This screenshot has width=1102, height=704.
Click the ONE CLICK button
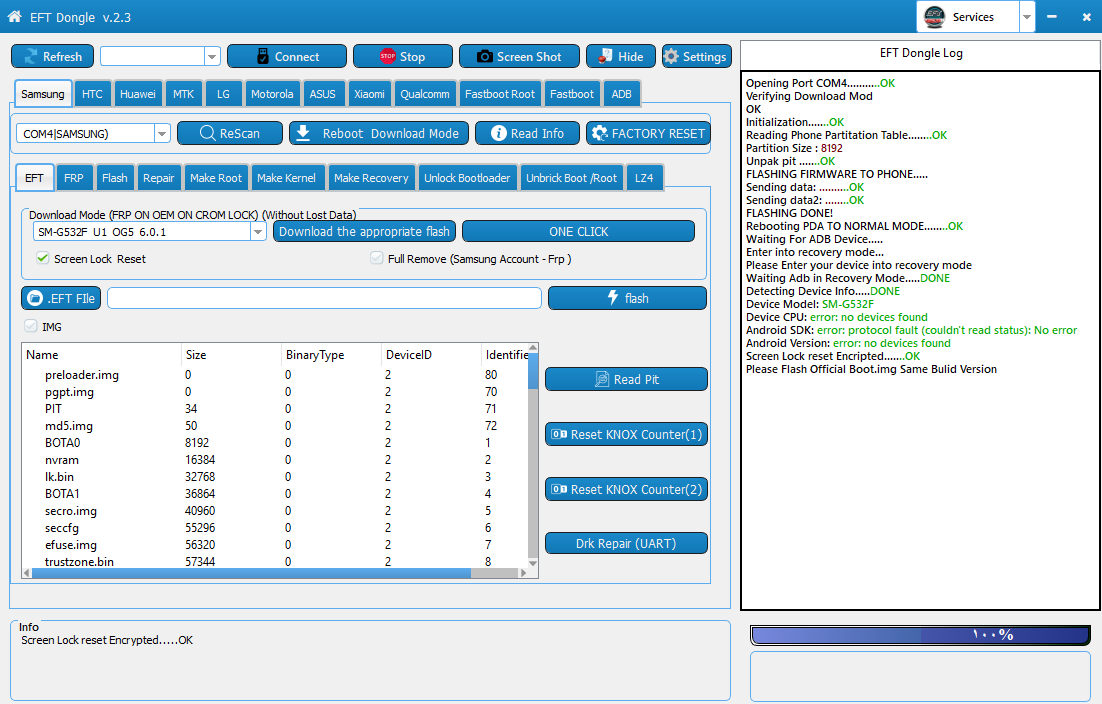coord(578,231)
